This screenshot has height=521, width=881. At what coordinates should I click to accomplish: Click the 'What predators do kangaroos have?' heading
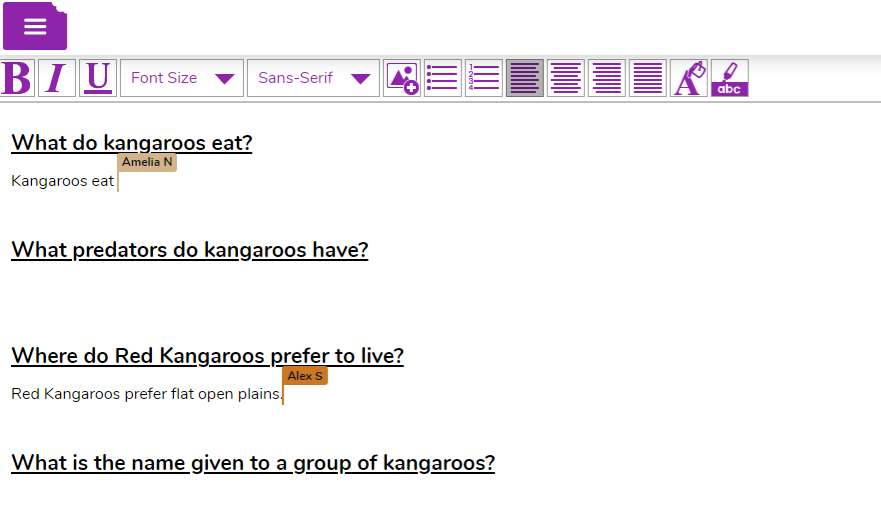[x=189, y=250]
